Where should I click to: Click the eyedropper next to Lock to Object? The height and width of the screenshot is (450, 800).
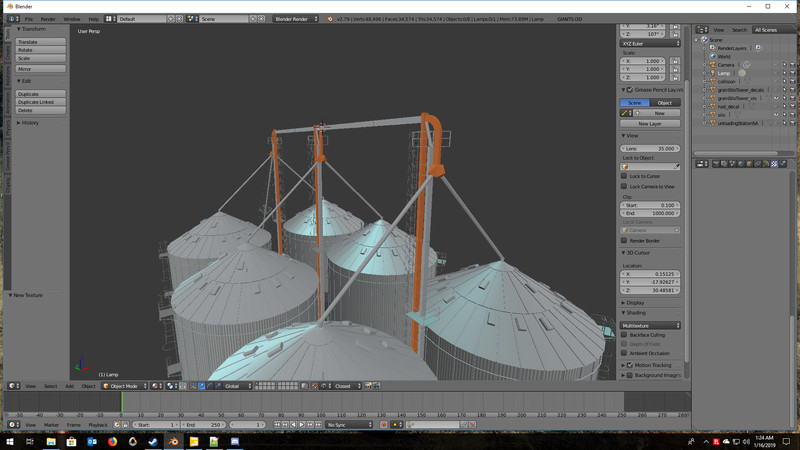[x=676, y=166]
